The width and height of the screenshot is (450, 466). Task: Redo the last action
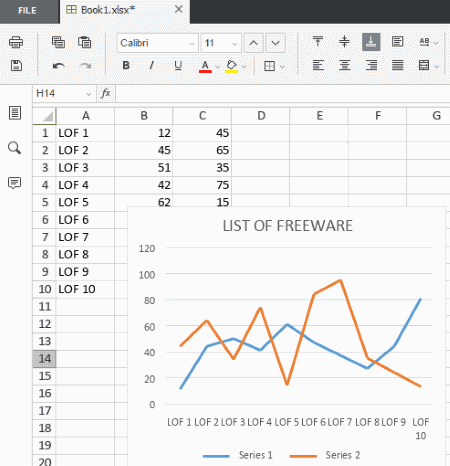(85, 66)
